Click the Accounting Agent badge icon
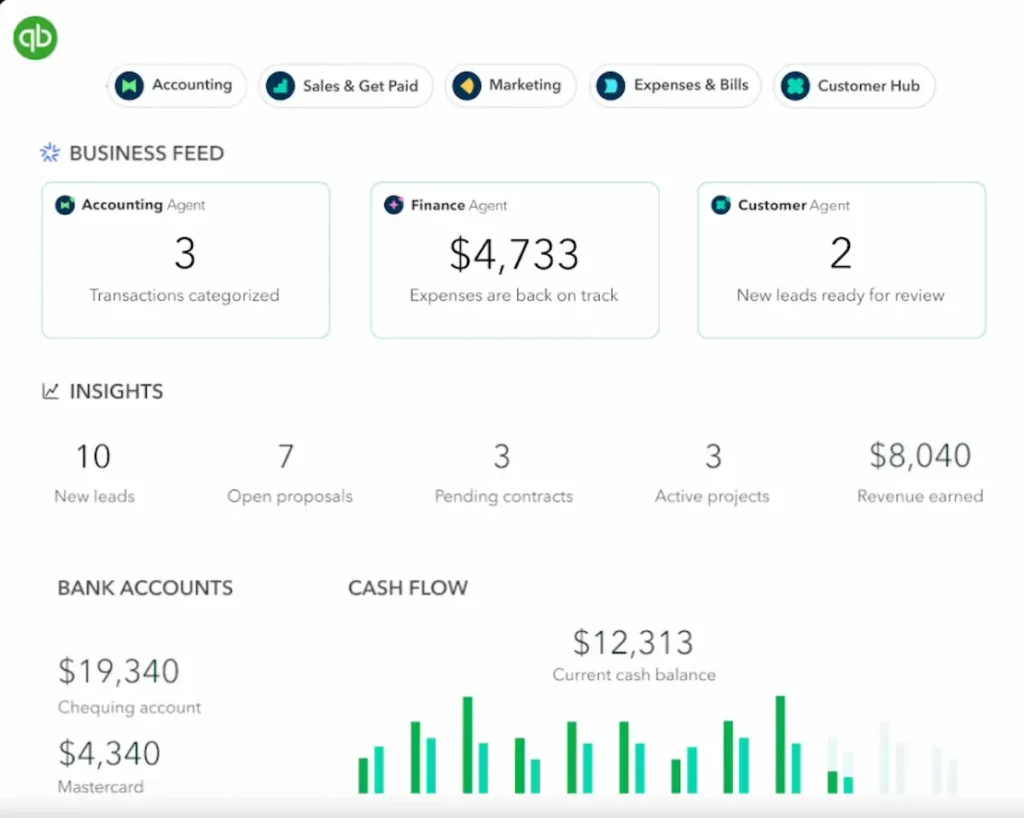The height and width of the screenshot is (818, 1024). pos(67,205)
